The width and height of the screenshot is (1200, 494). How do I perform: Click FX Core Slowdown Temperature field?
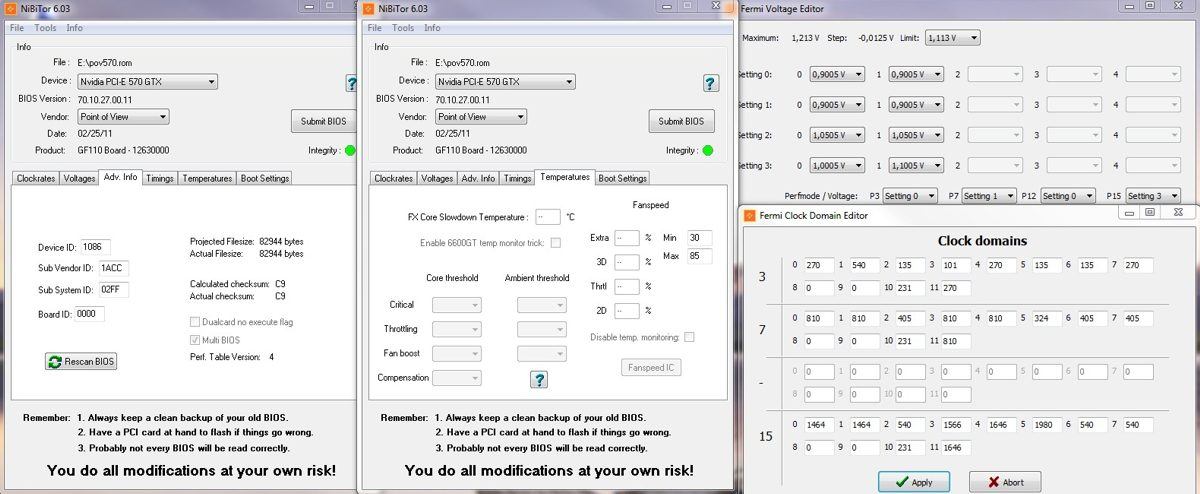pos(548,217)
